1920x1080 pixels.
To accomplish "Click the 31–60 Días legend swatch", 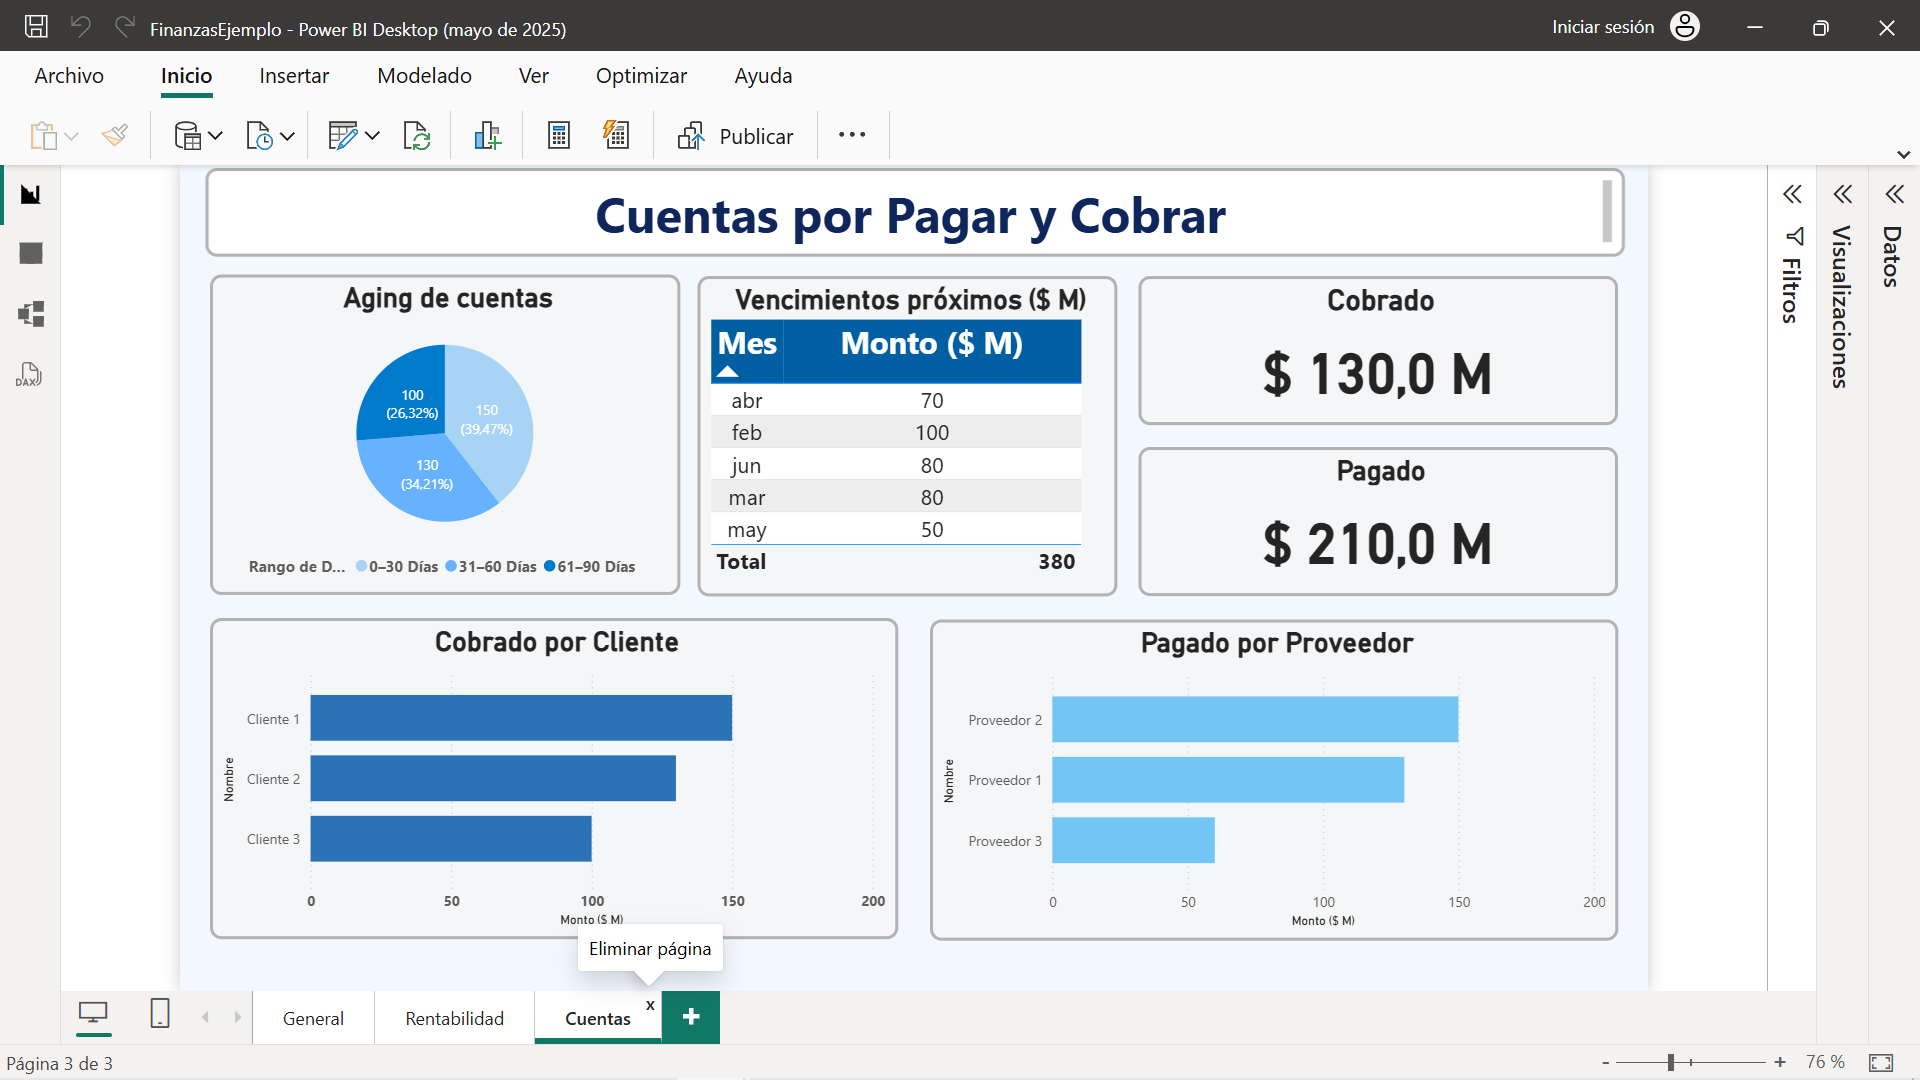I will pyautogui.click(x=451, y=566).
